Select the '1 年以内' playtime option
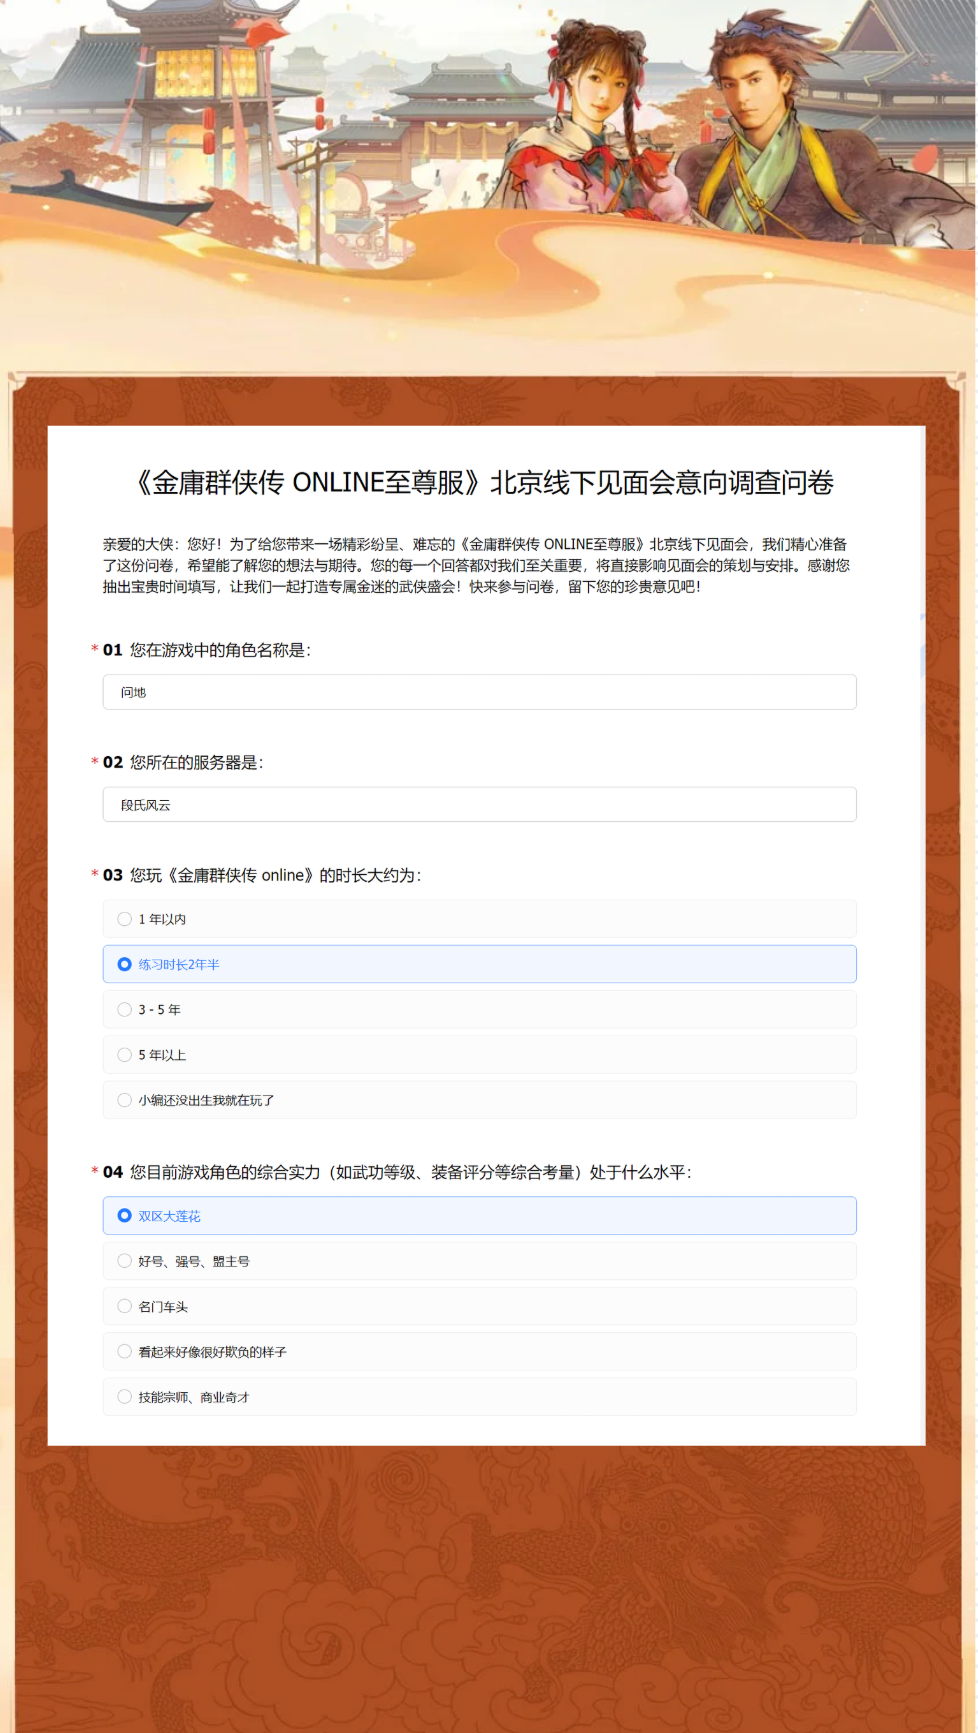 pyautogui.click(x=479, y=919)
